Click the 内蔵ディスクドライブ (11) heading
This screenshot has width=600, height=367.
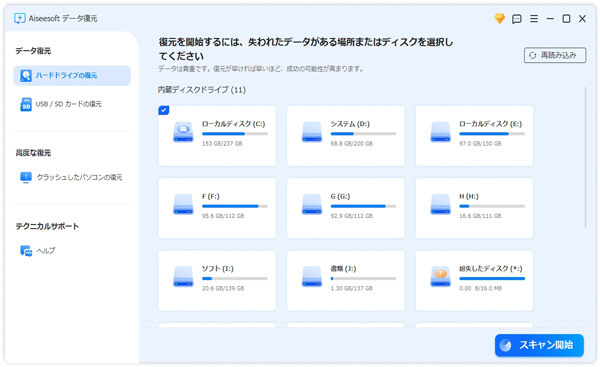pos(202,90)
